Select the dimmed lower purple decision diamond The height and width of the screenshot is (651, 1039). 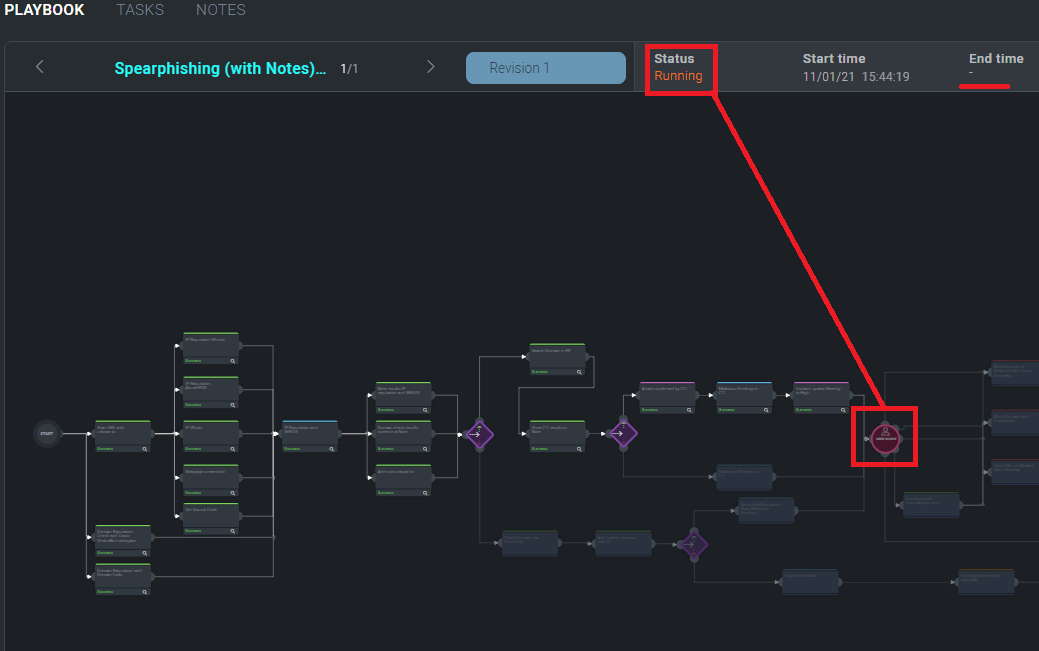[x=692, y=544]
